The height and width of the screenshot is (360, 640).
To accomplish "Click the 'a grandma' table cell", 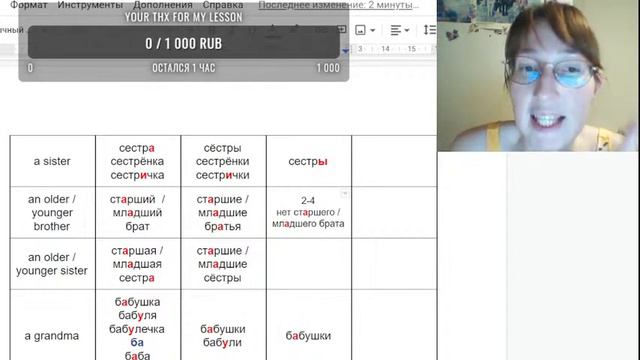I will [52, 325].
